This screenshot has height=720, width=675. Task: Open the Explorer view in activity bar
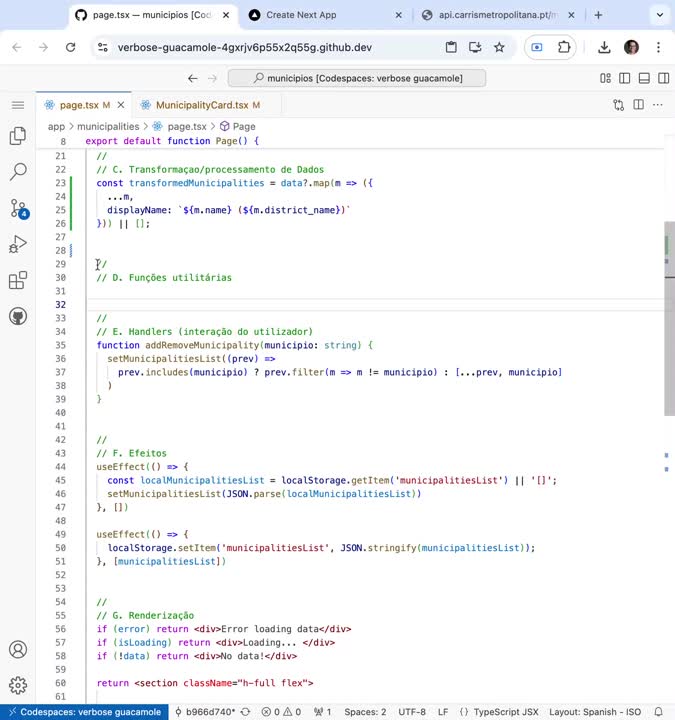18,136
